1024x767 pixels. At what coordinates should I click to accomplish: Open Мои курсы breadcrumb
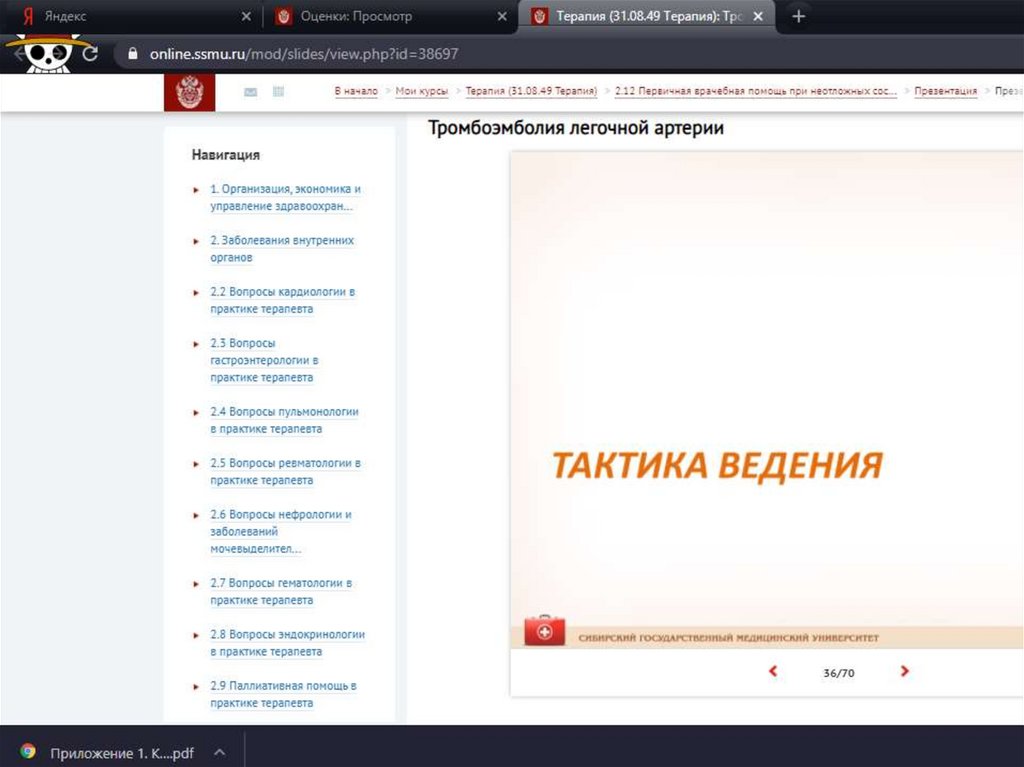[x=422, y=91]
